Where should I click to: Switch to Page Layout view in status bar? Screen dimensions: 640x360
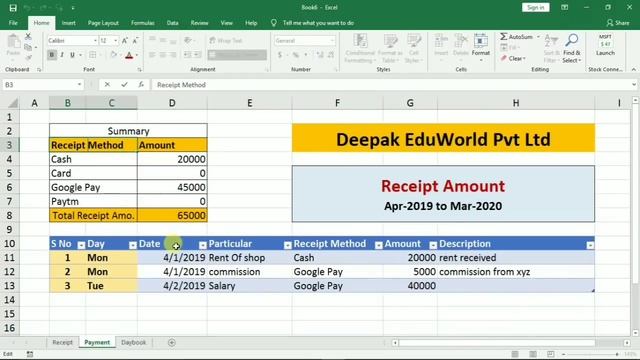click(x=533, y=354)
